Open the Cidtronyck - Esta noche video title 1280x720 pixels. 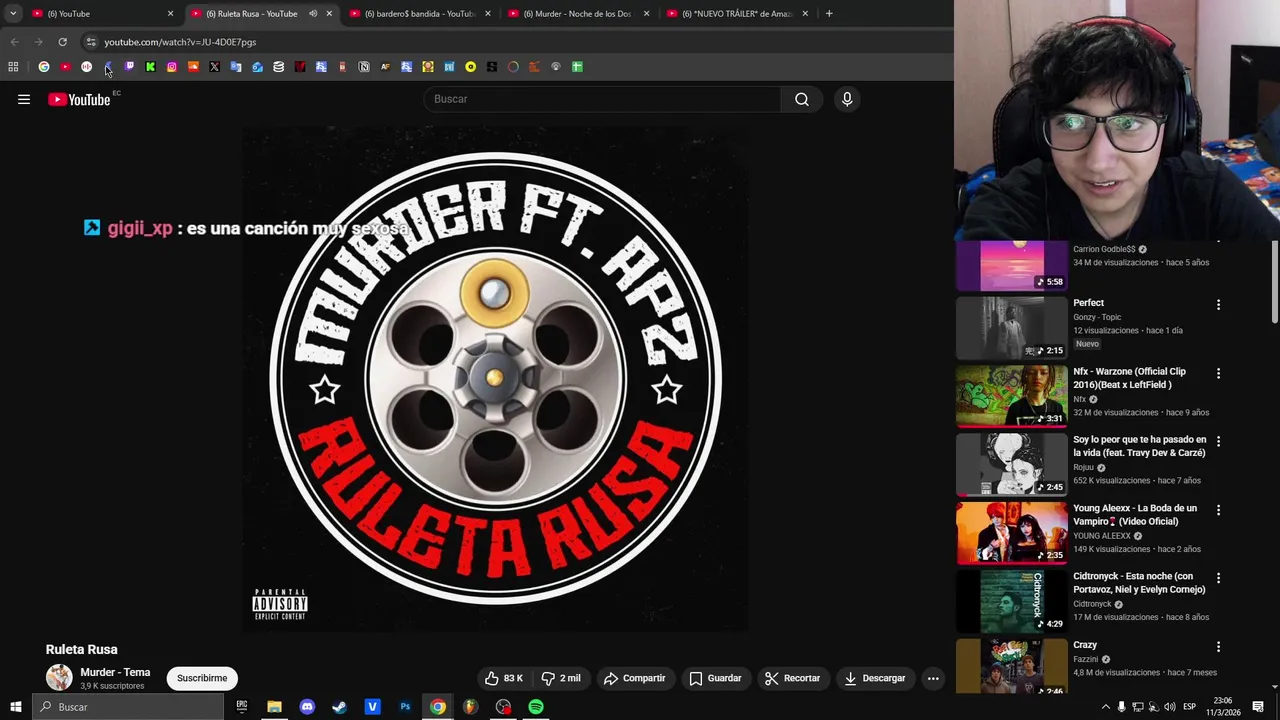pyautogui.click(x=1139, y=583)
